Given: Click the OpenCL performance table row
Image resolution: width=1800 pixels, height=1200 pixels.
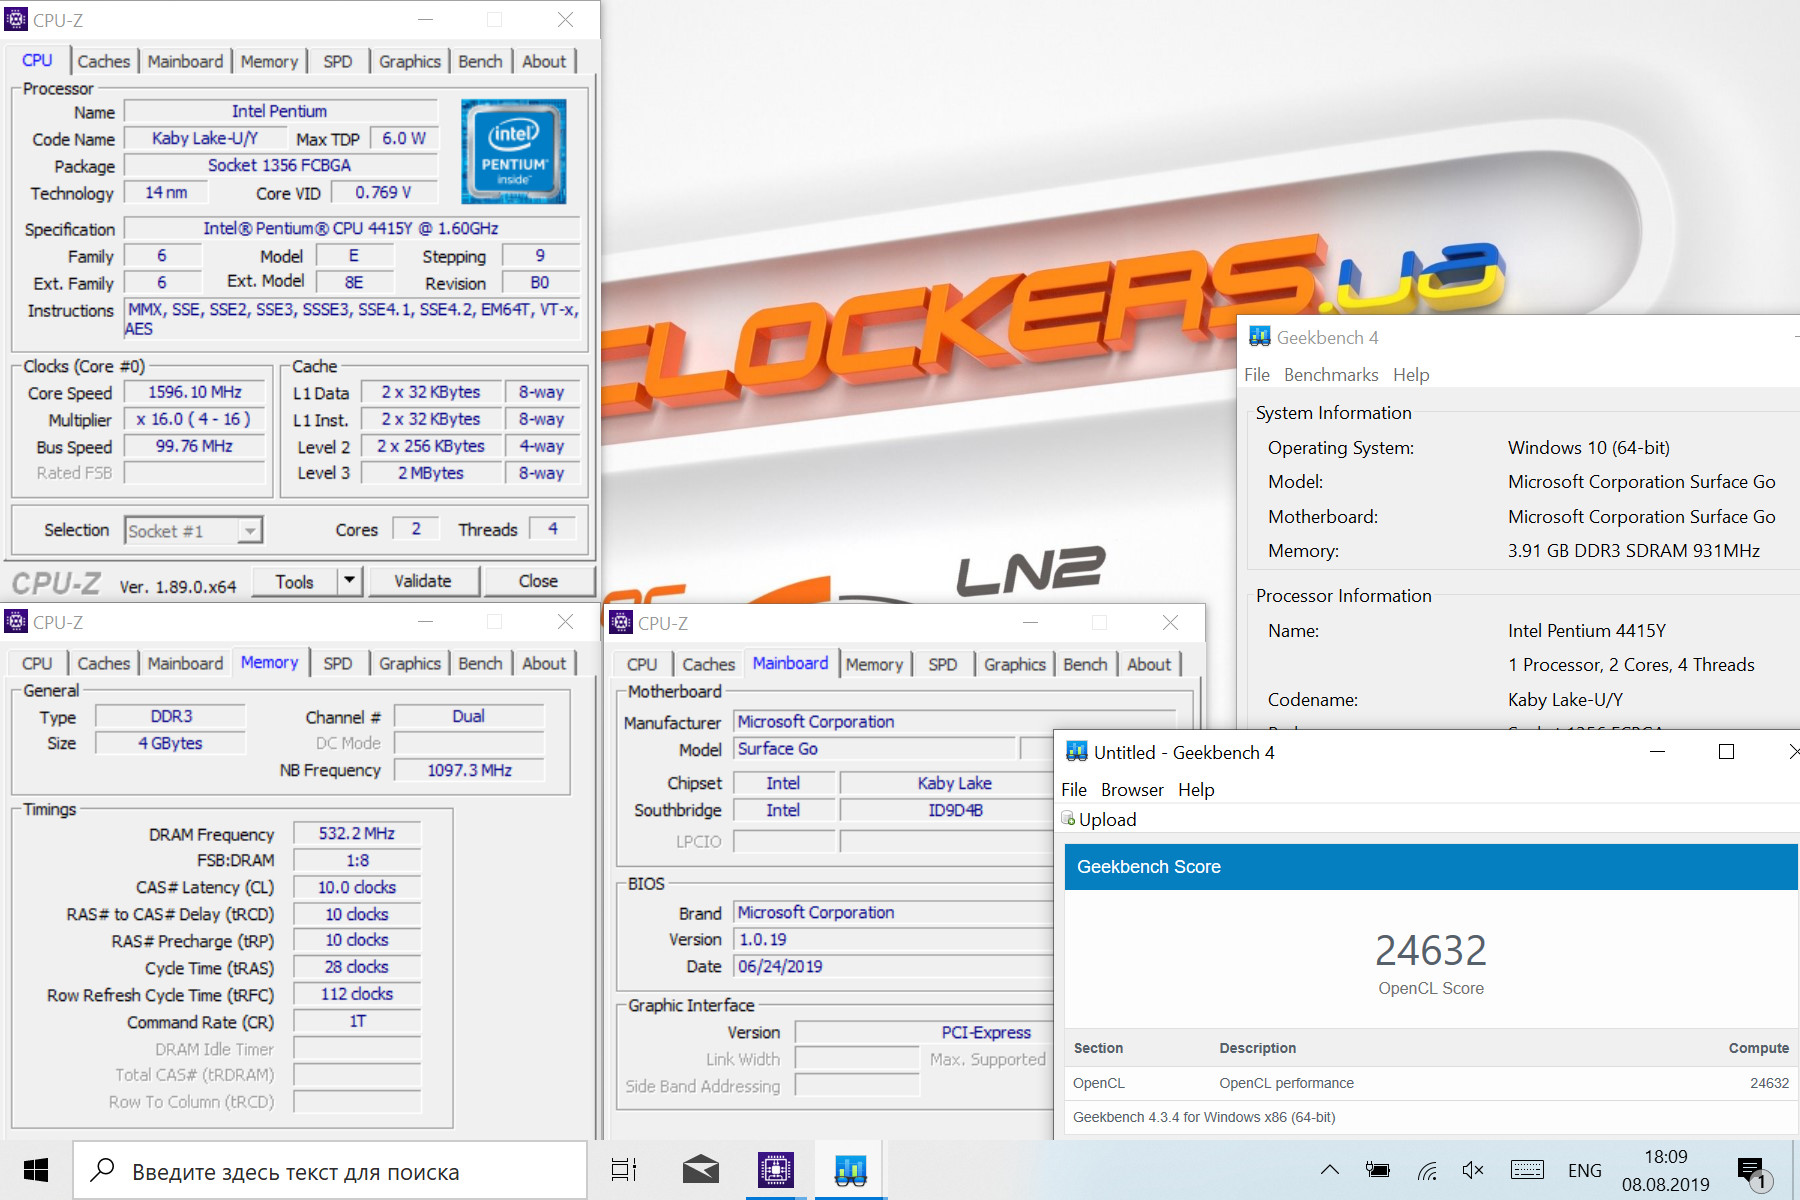Looking at the screenshot, I should click(x=1430, y=1083).
